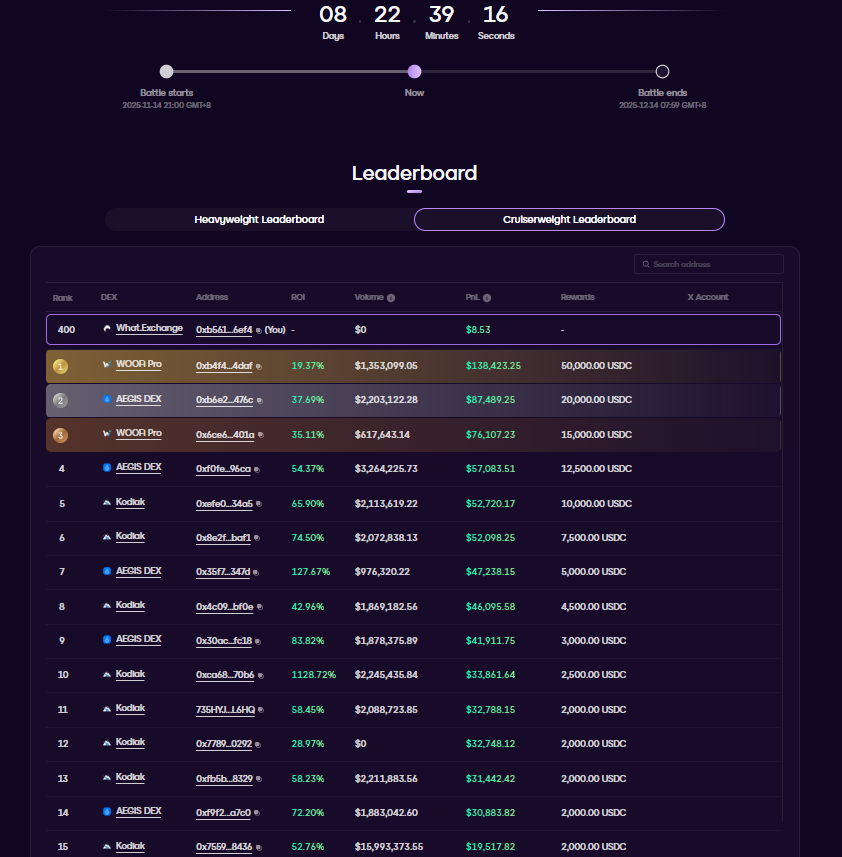Open the What.Exchange DEX link
Viewport: 842px width, 857px height.
[149, 328]
